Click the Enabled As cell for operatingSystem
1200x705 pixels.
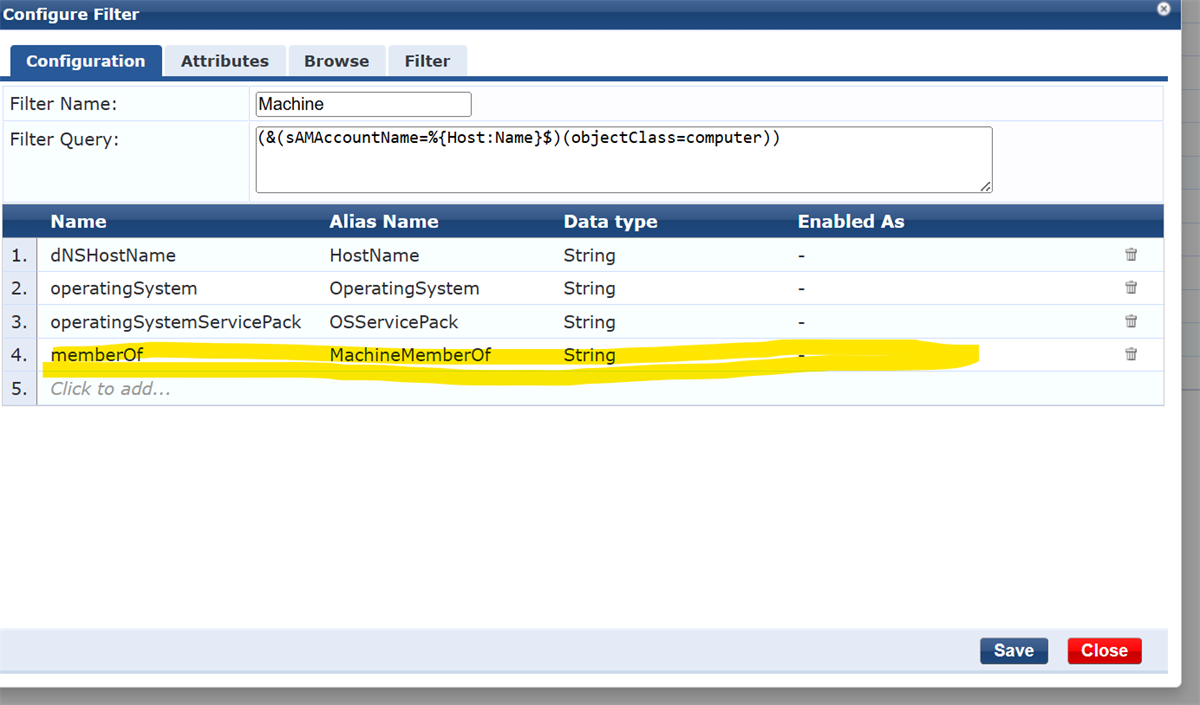[x=801, y=288]
